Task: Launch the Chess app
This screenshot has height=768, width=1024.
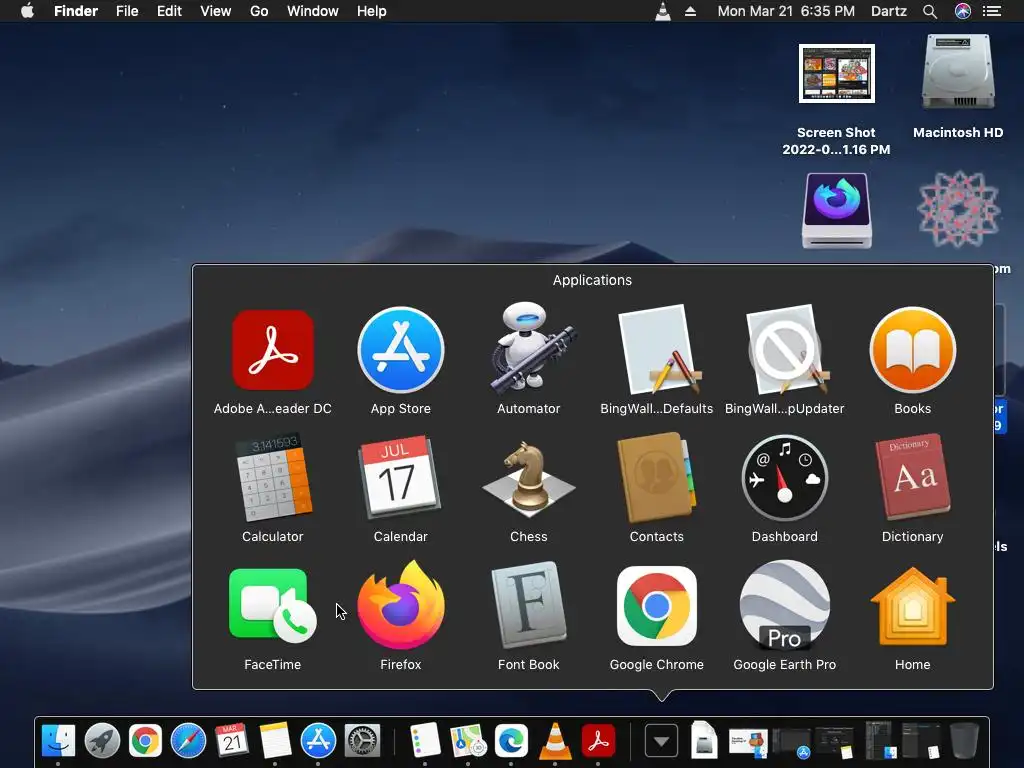Action: [x=528, y=477]
